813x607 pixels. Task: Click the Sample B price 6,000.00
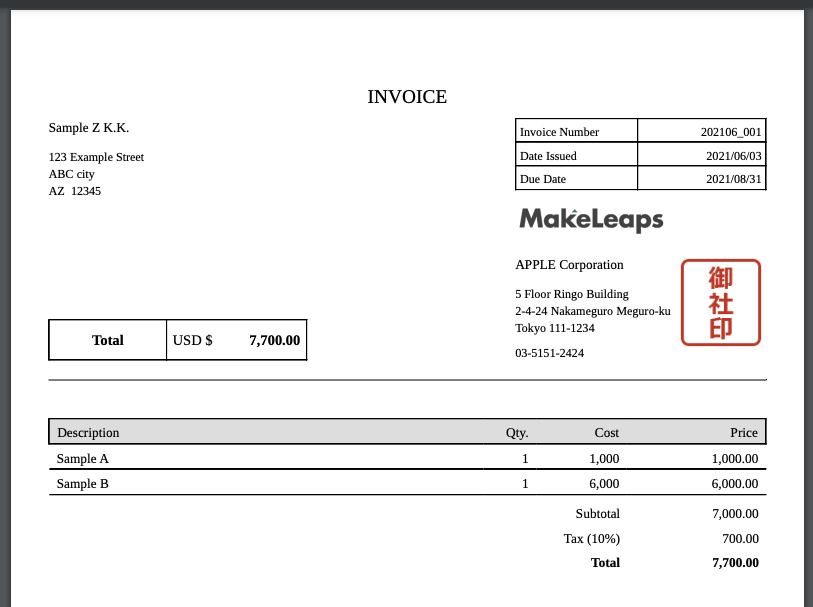click(x=734, y=484)
